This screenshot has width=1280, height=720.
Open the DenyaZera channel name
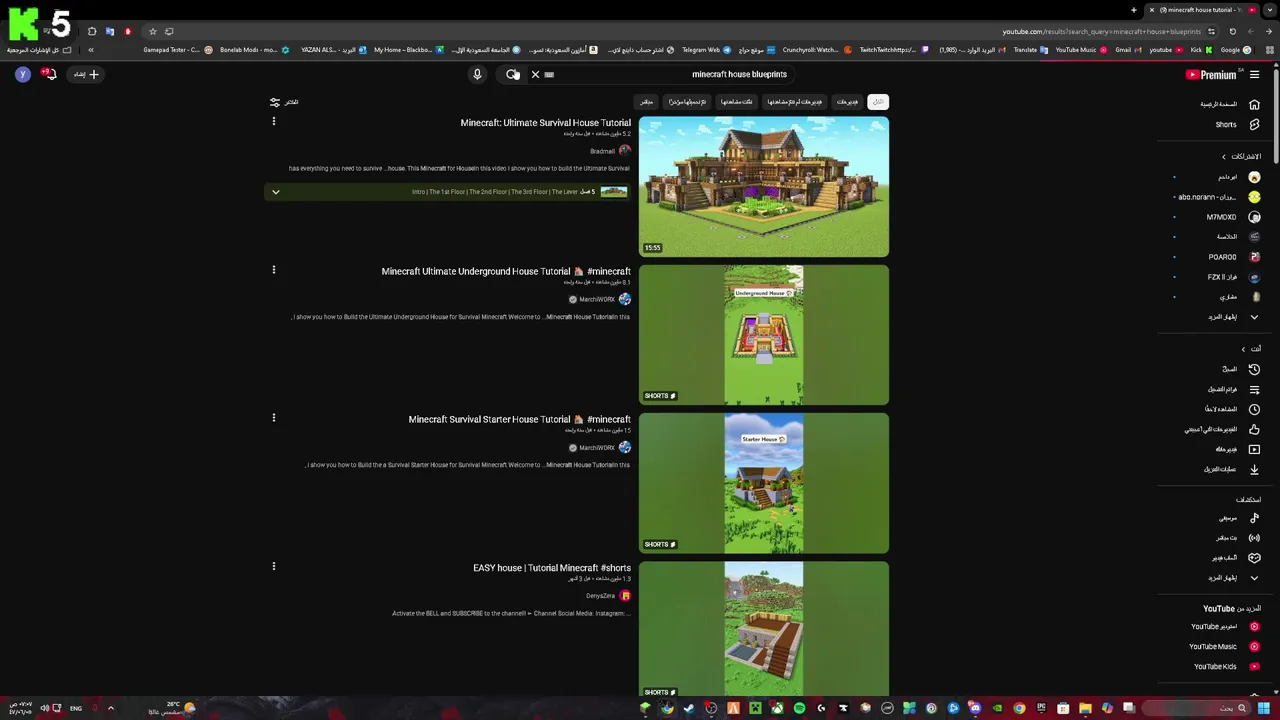tap(600, 596)
